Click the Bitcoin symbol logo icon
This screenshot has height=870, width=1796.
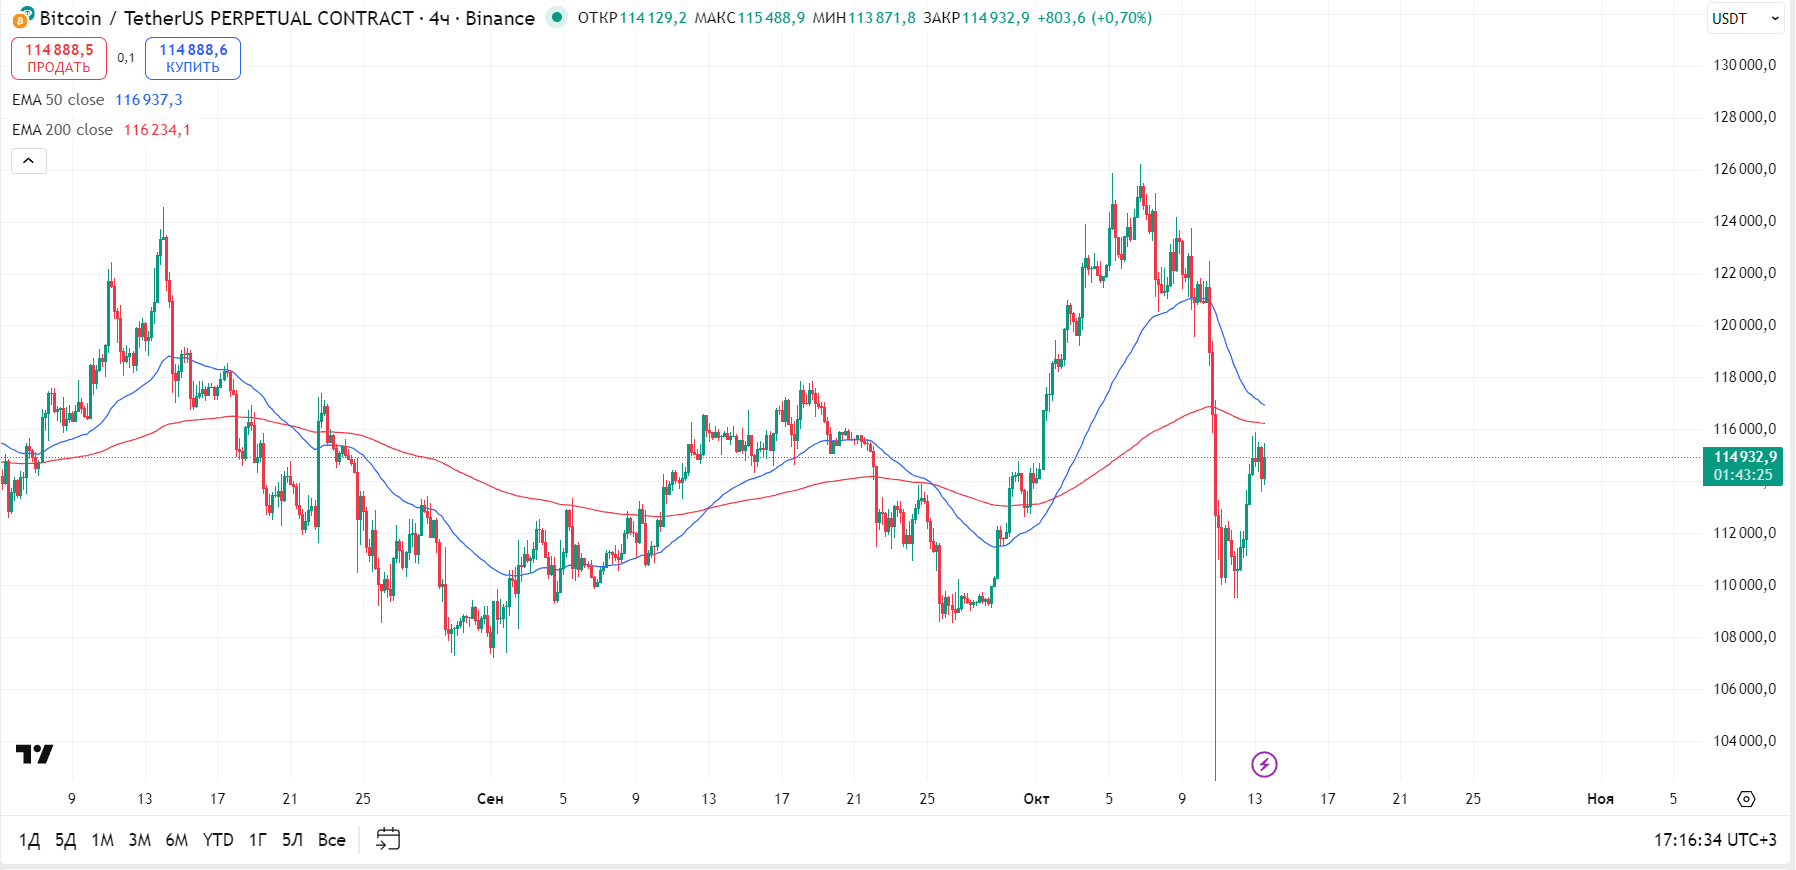tap(22, 17)
